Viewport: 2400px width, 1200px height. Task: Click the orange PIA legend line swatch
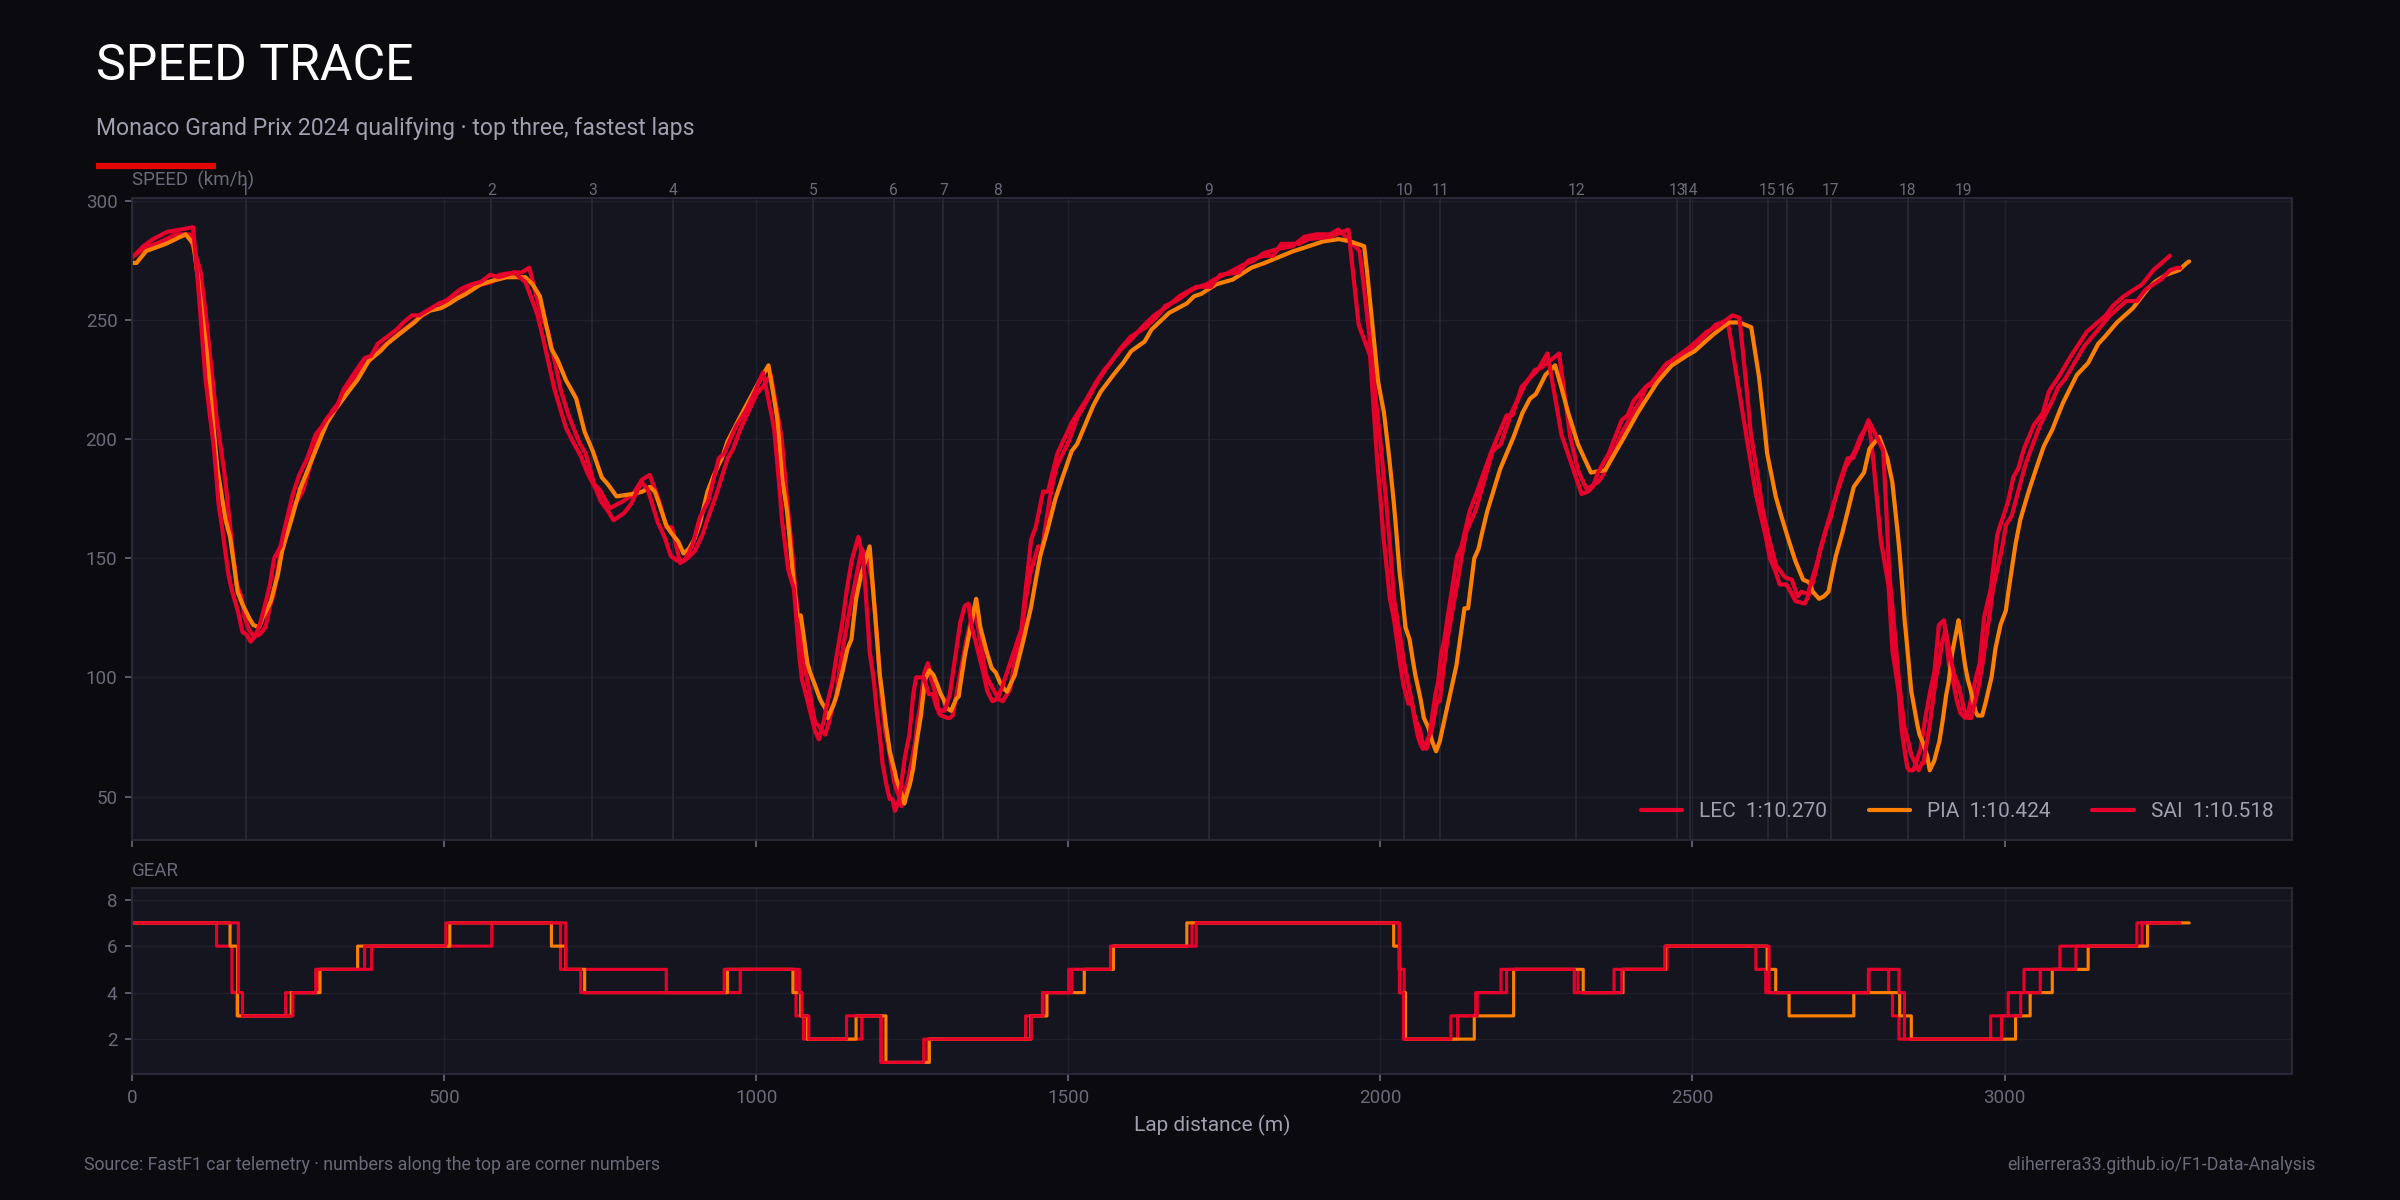pyautogui.click(x=1889, y=810)
